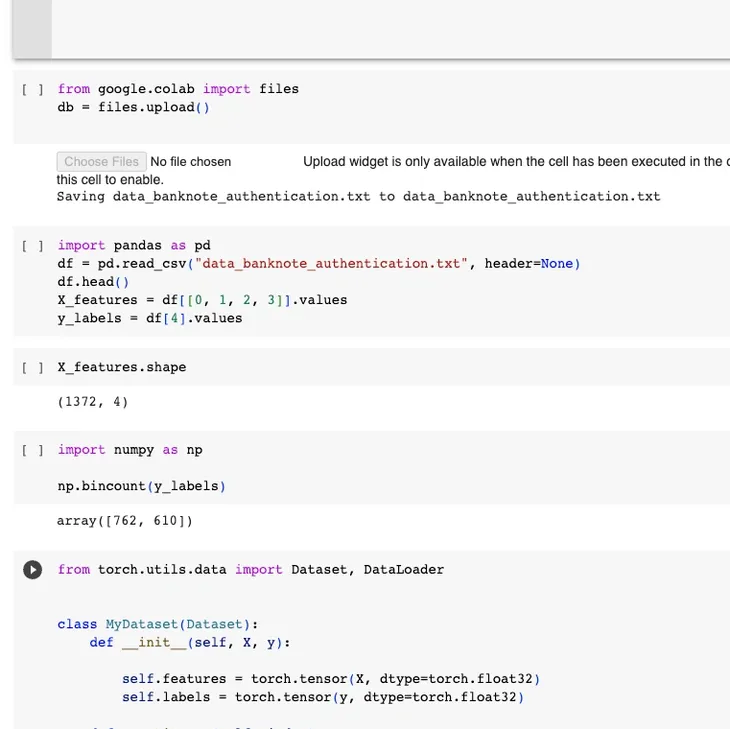Click run bracket of files.upload cell
730x729 pixels.
(33, 89)
